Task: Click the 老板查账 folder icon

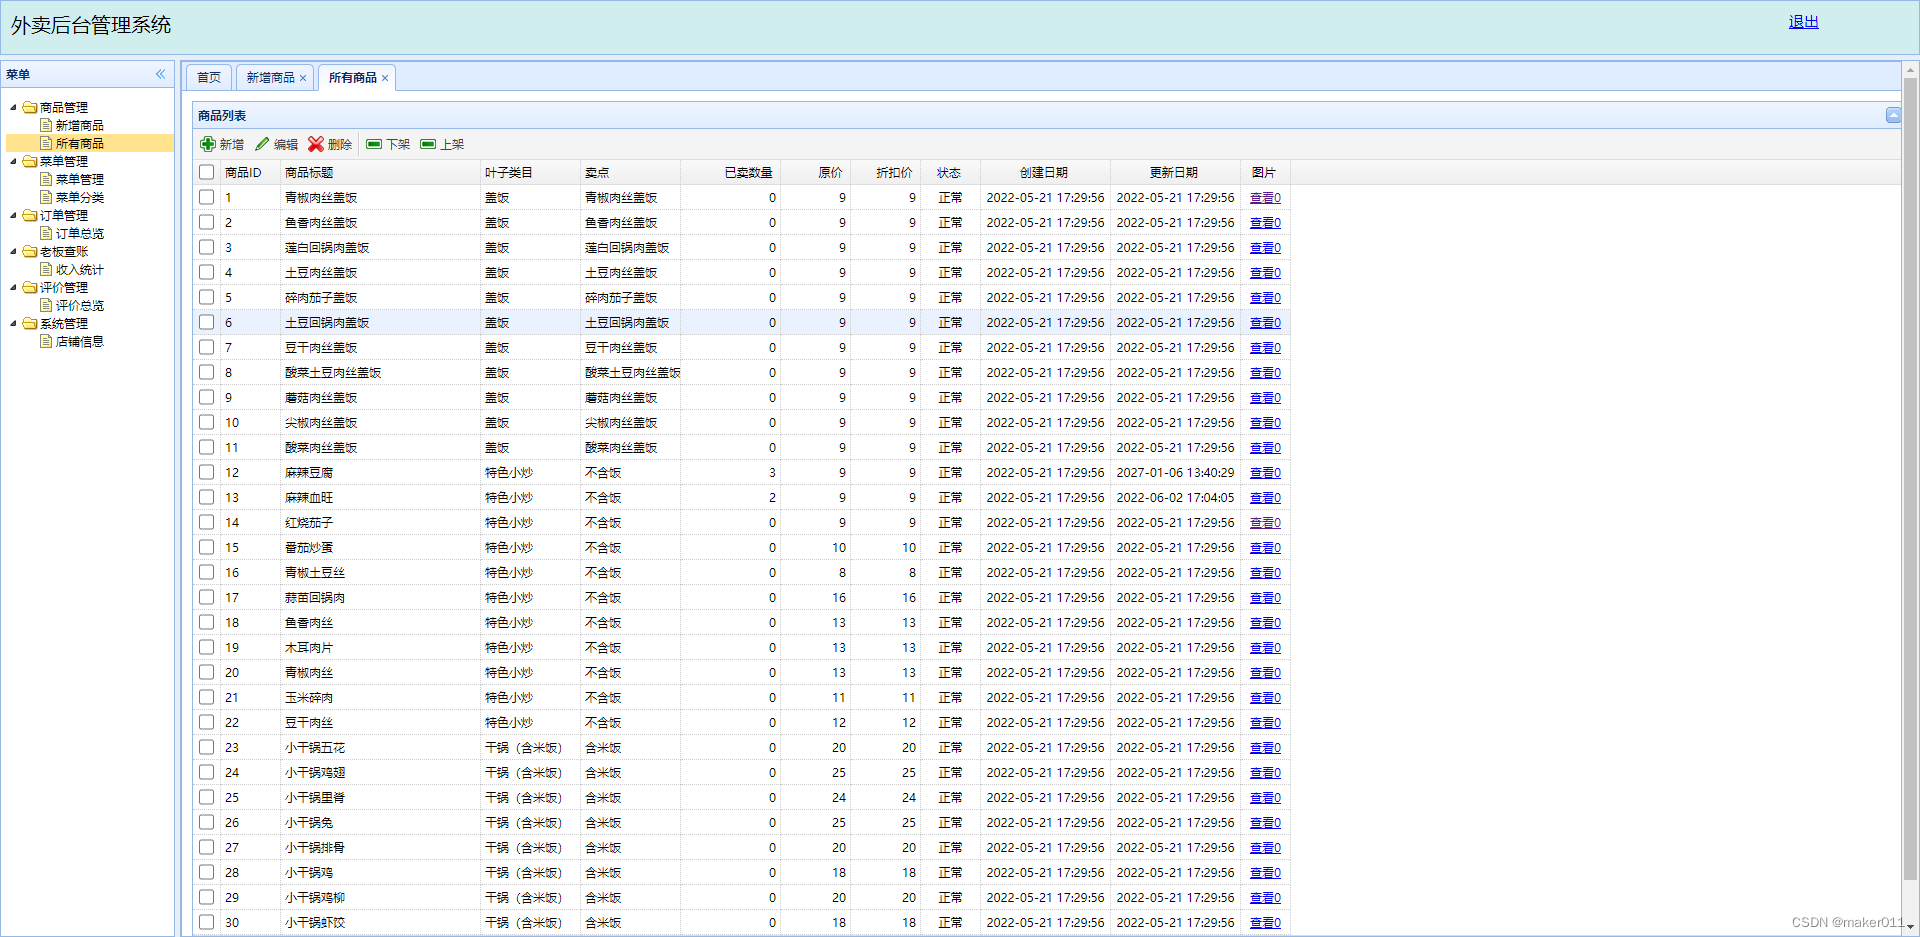Action: (30, 251)
